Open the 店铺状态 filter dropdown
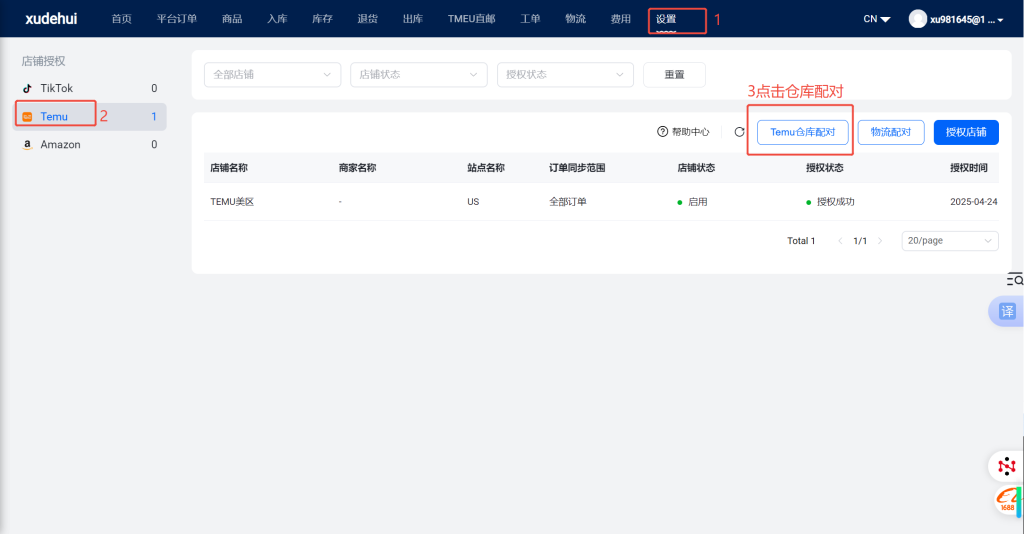The image size is (1024, 534). coord(418,75)
